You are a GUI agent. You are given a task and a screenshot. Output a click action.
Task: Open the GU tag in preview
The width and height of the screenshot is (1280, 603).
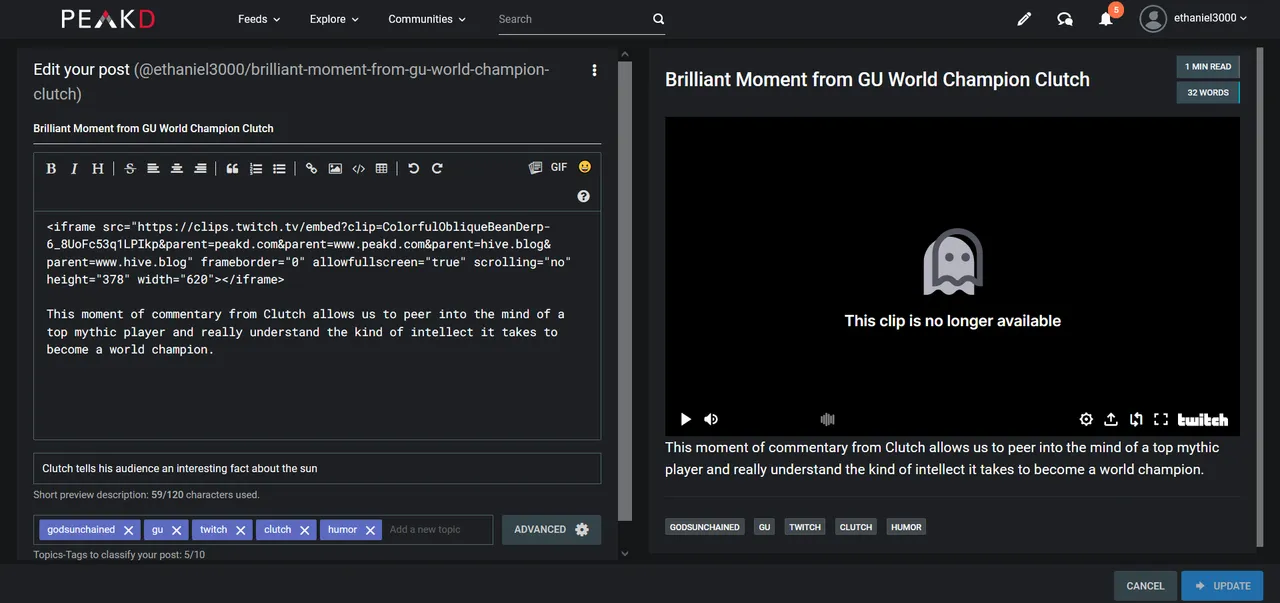765,527
